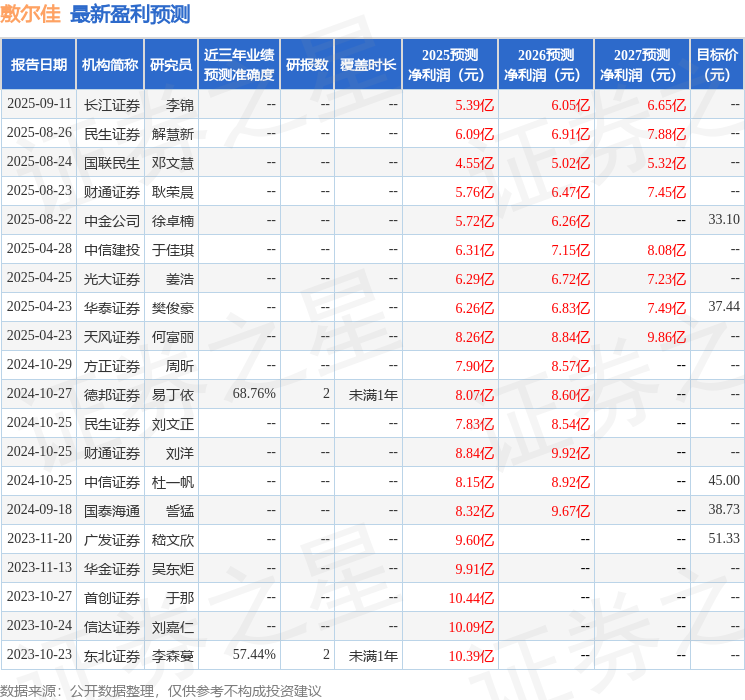Select the 华金证券 institution cell
Screen dimensions: 745x700
tap(112, 569)
